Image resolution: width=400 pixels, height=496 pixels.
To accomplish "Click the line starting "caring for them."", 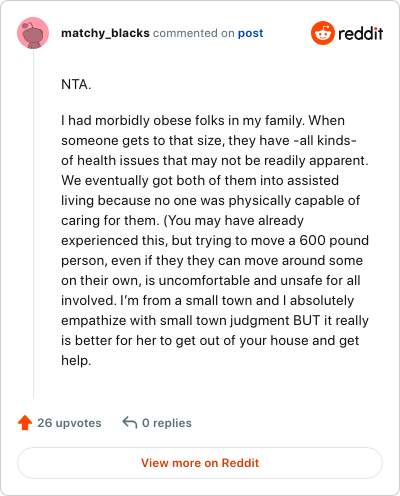I will [182, 221].
